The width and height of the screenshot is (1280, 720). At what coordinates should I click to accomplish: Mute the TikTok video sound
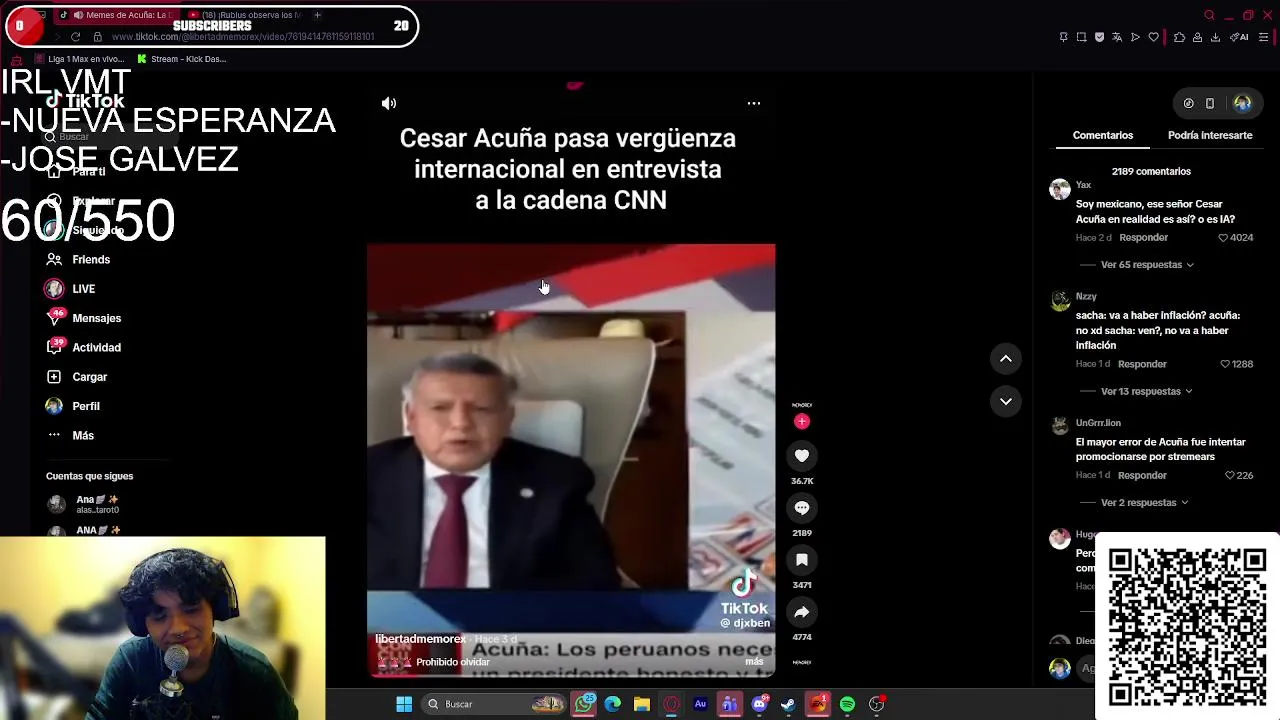(389, 103)
